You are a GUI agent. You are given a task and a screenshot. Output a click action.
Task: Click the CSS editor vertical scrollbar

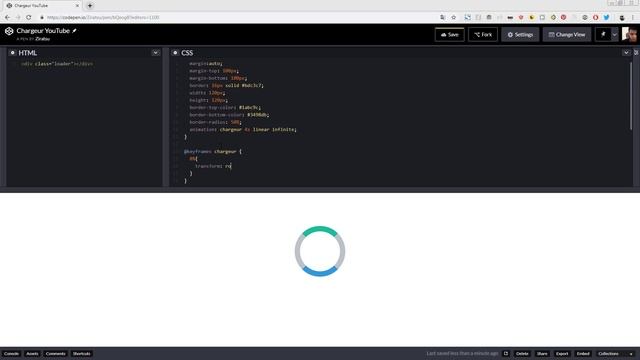click(631, 96)
